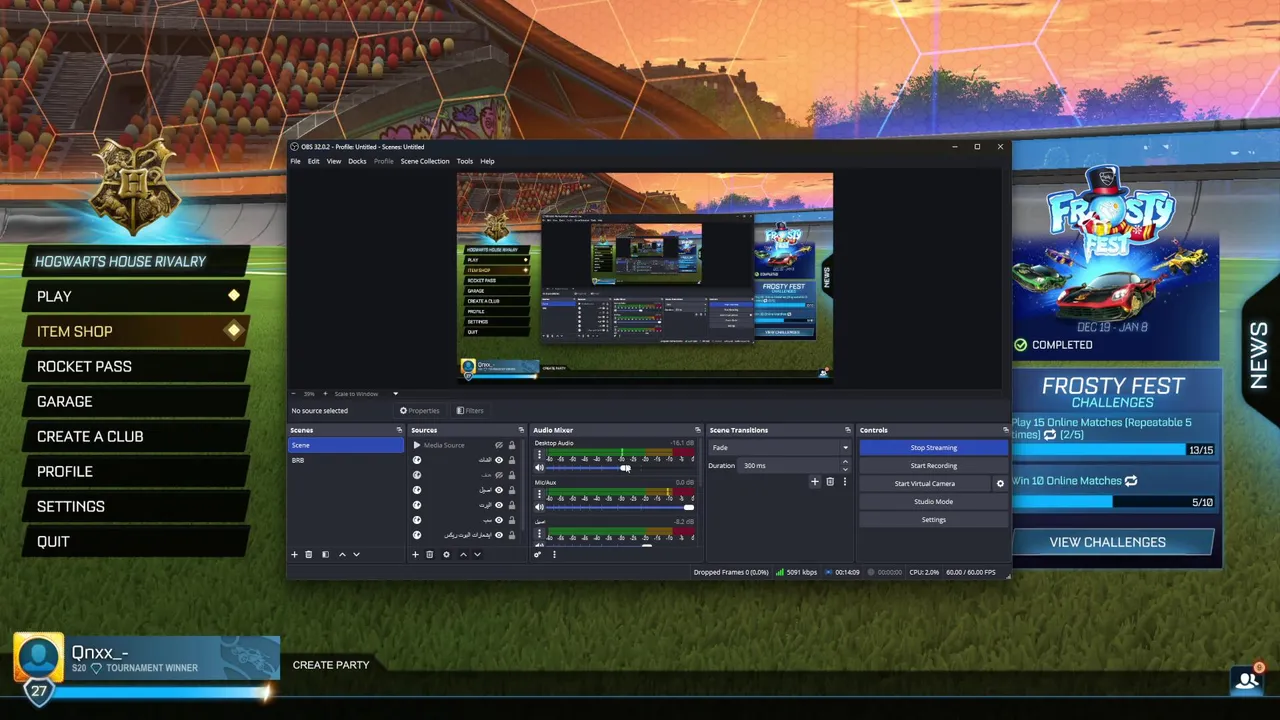Mute Mic/Aux speaker
The image size is (1280, 720).
(x=539, y=507)
